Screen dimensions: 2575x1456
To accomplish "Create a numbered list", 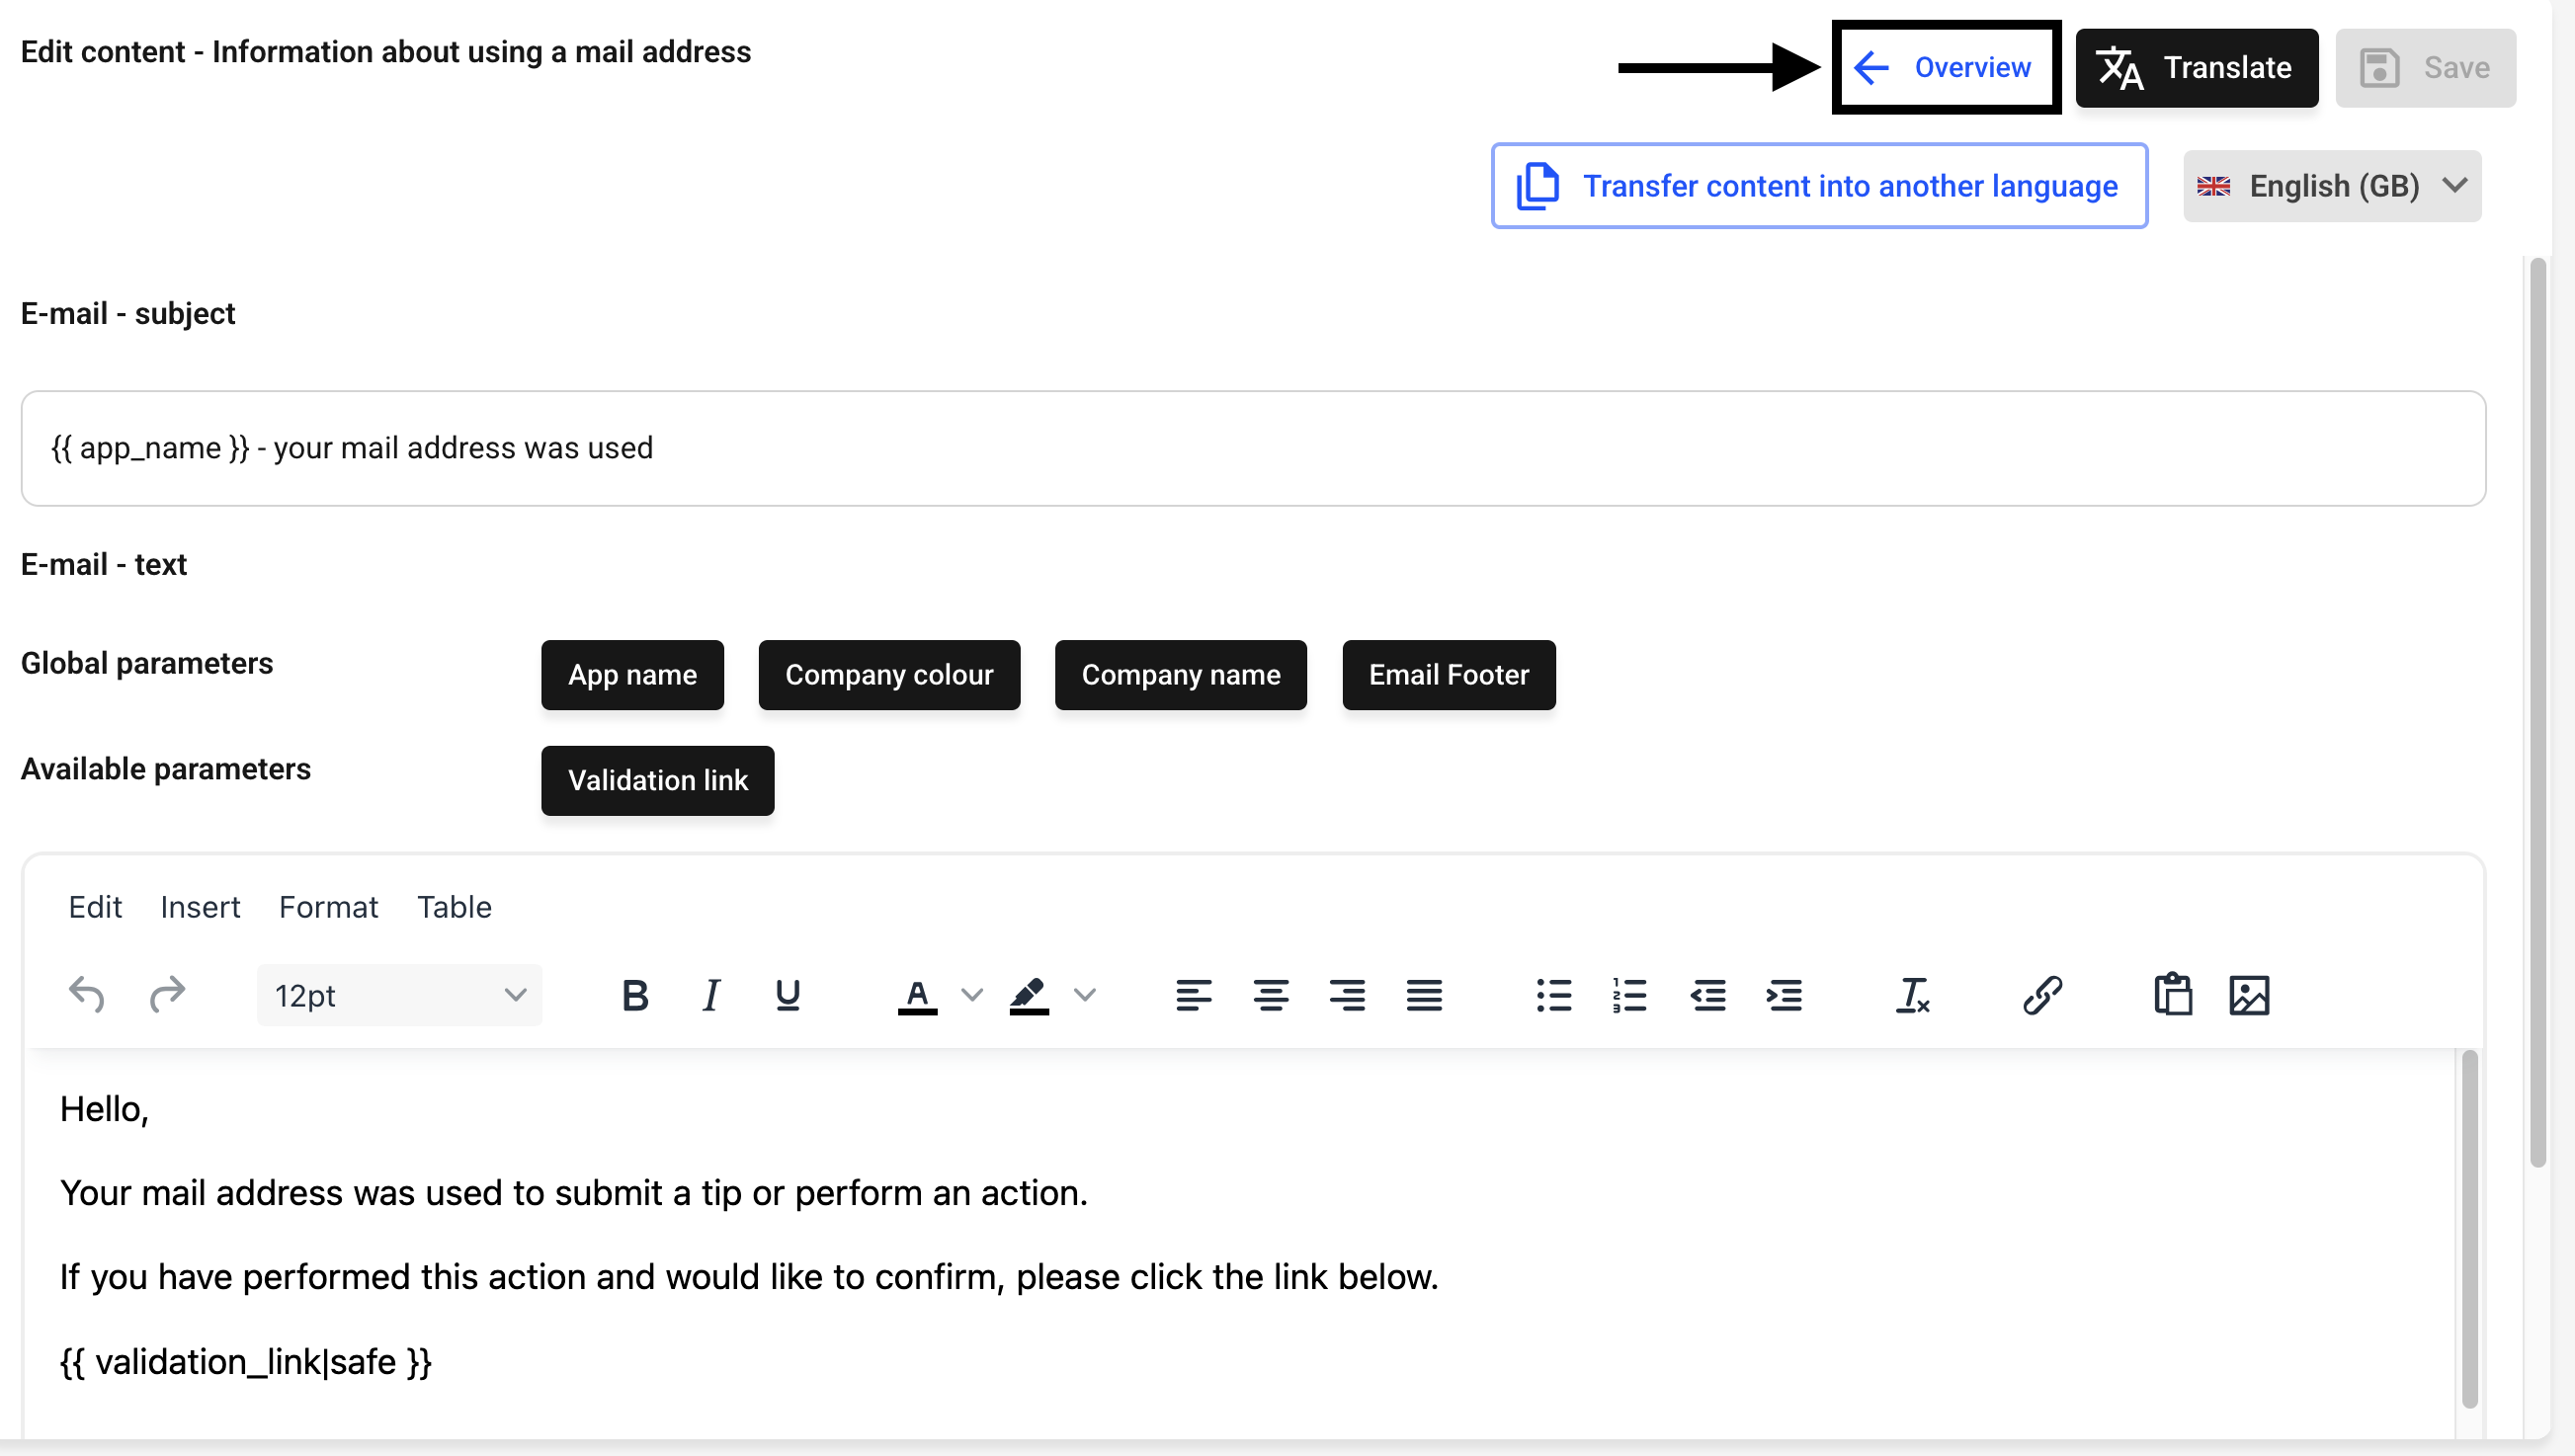I will coord(1629,995).
